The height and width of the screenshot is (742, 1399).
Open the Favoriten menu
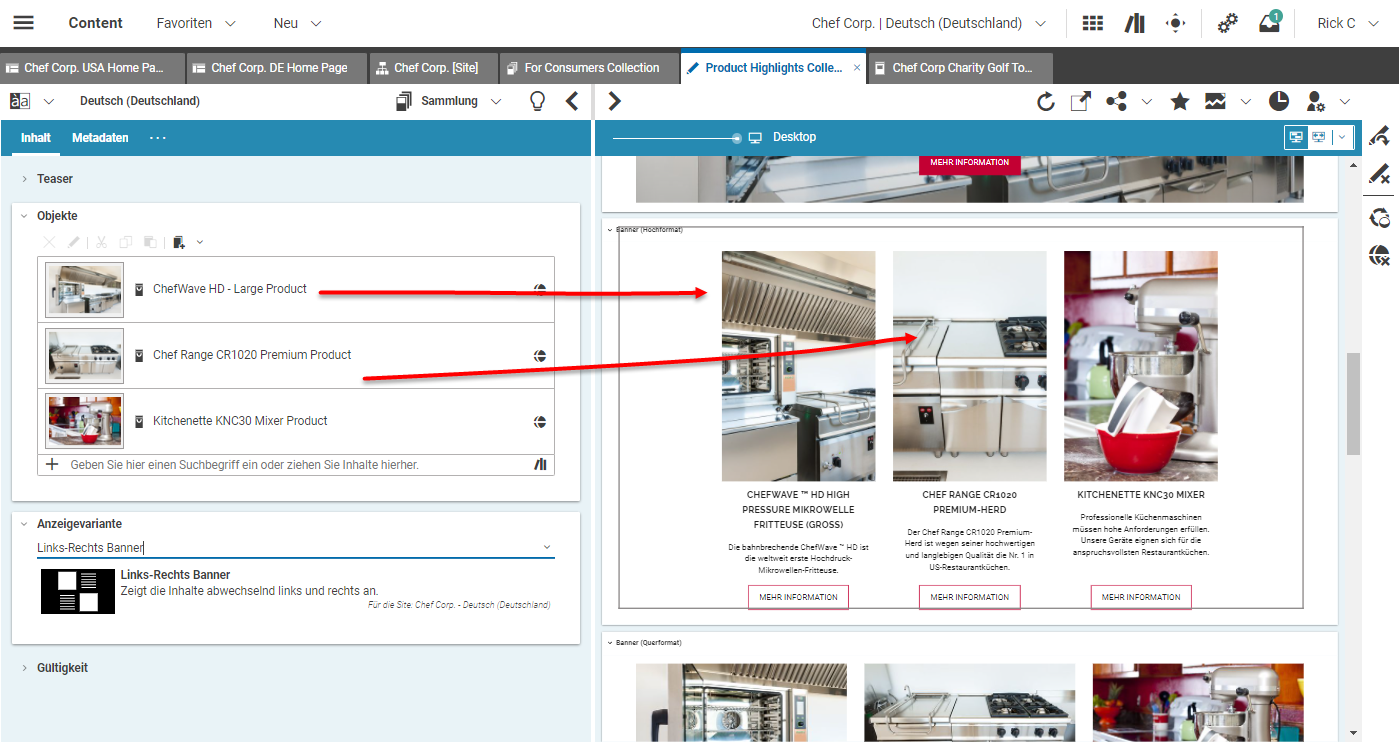(x=196, y=23)
